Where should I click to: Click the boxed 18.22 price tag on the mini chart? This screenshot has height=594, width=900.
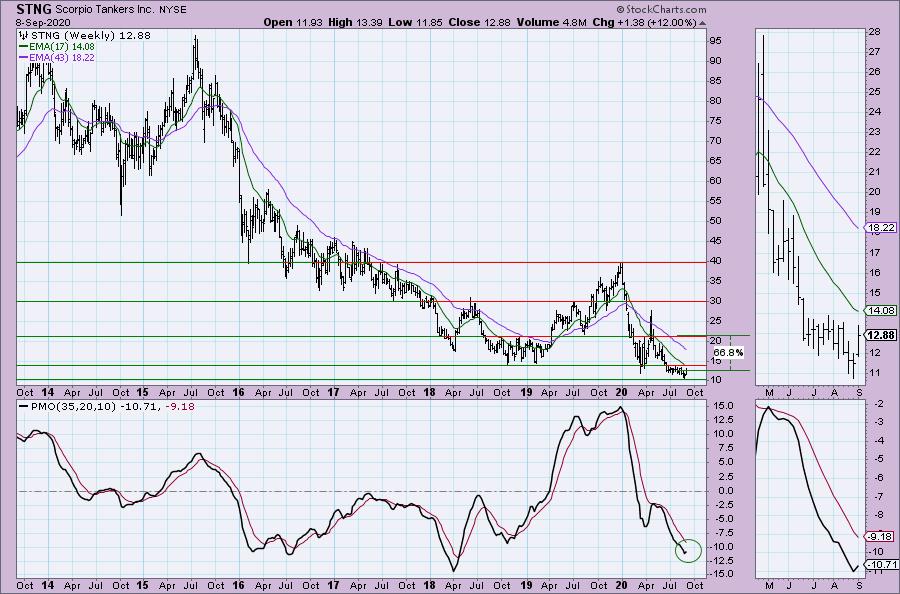coord(881,228)
